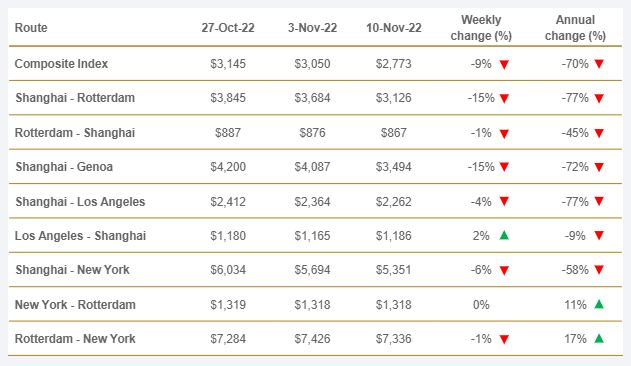Click the red down arrow for Composite Index weekly change
This screenshot has height=366, width=631.
(504, 64)
